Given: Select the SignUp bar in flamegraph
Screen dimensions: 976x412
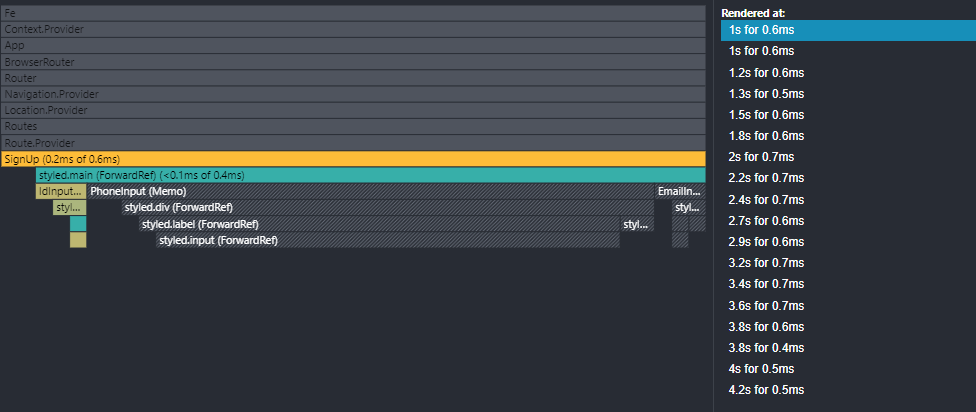Looking at the screenshot, I should click(353, 159).
